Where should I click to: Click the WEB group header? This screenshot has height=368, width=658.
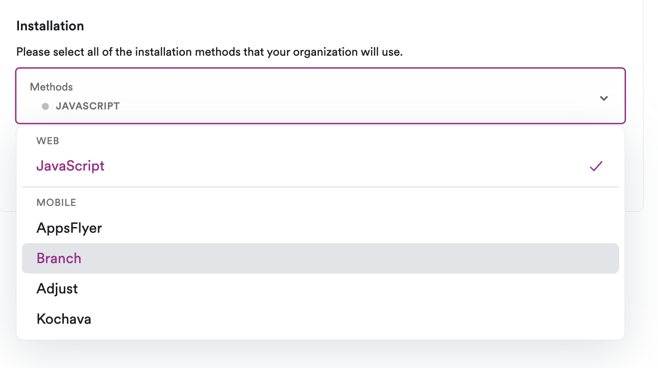coord(47,141)
